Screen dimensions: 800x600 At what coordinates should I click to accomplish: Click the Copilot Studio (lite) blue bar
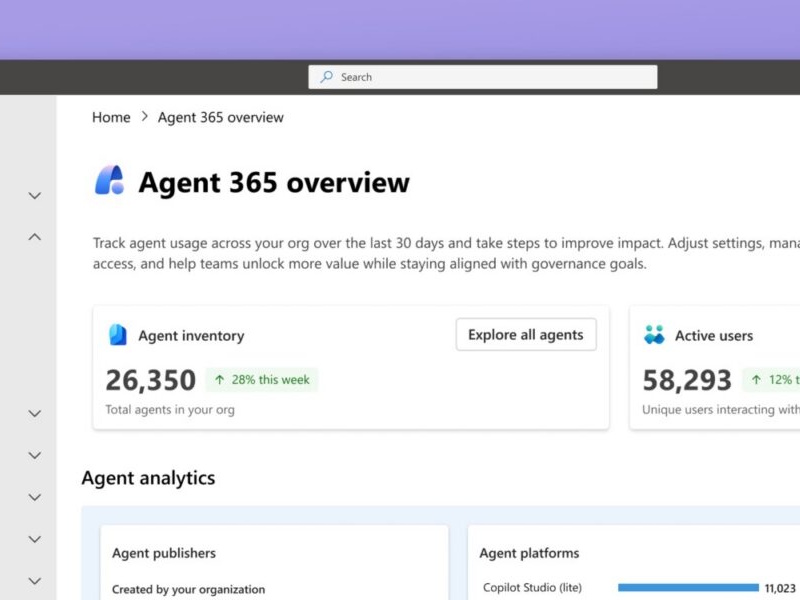(688, 588)
